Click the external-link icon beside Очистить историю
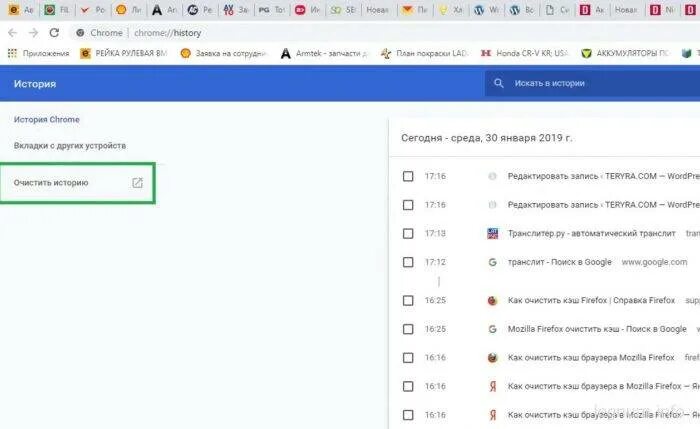700x429 pixels. (x=138, y=183)
